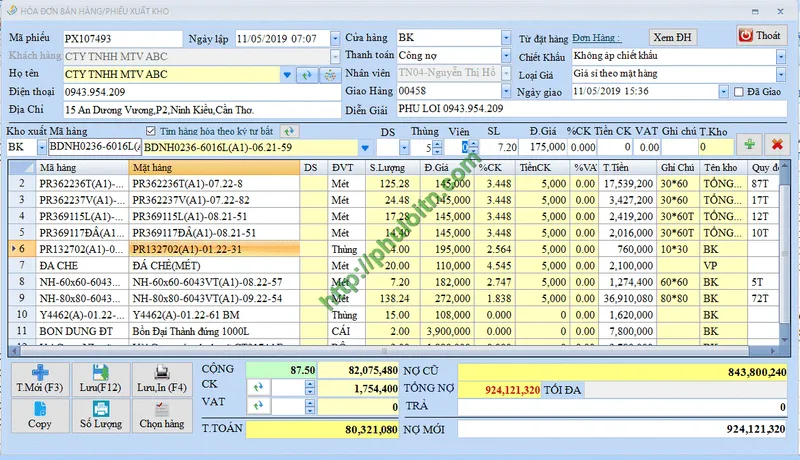
Task: Click the VAT percentage stepper
Action: coord(310,406)
